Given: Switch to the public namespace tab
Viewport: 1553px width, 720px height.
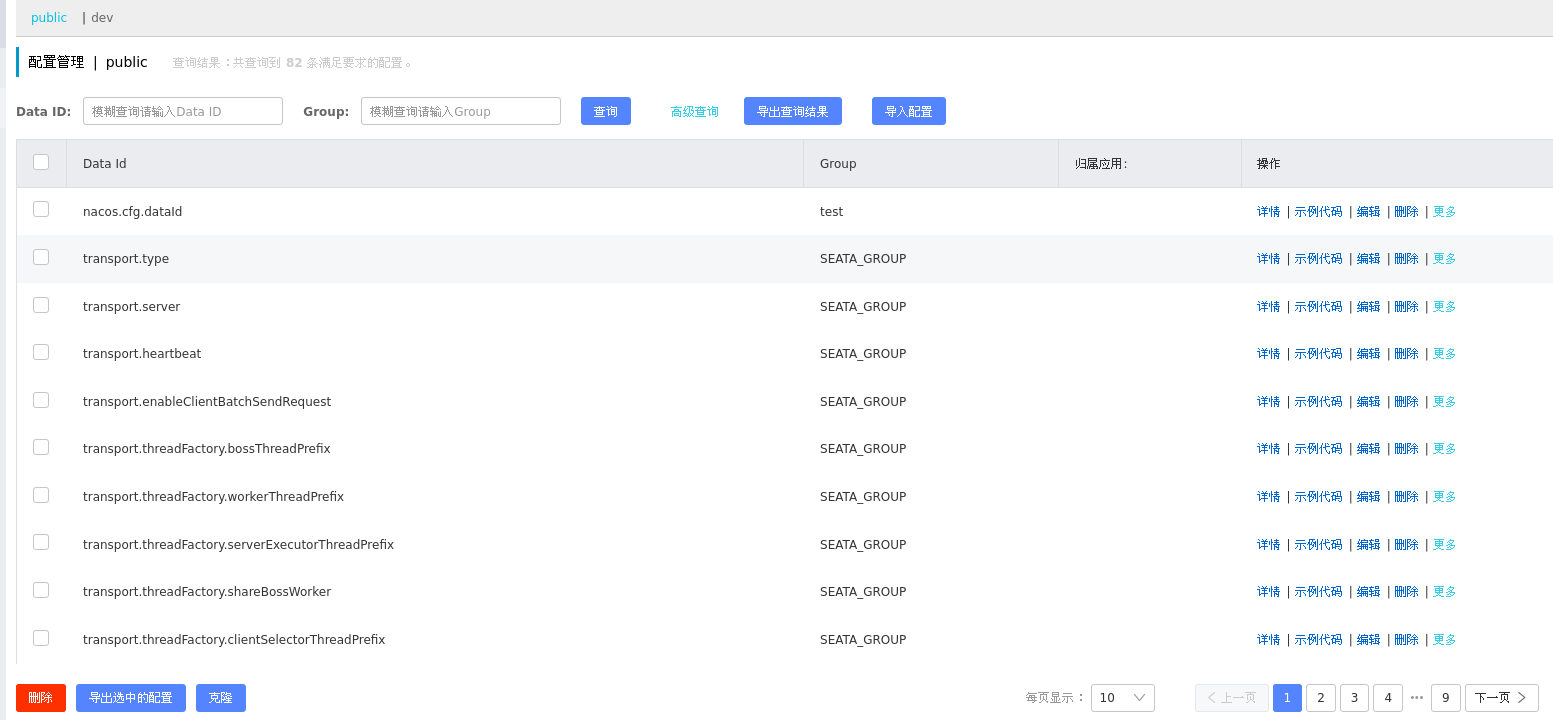Looking at the screenshot, I should point(48,17).
